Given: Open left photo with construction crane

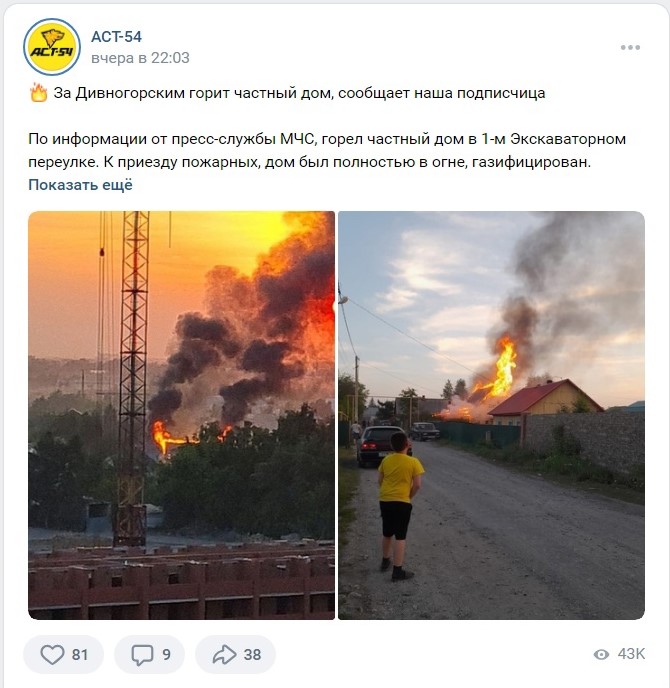Looking at the screenshot, I should tap(182, 415).
